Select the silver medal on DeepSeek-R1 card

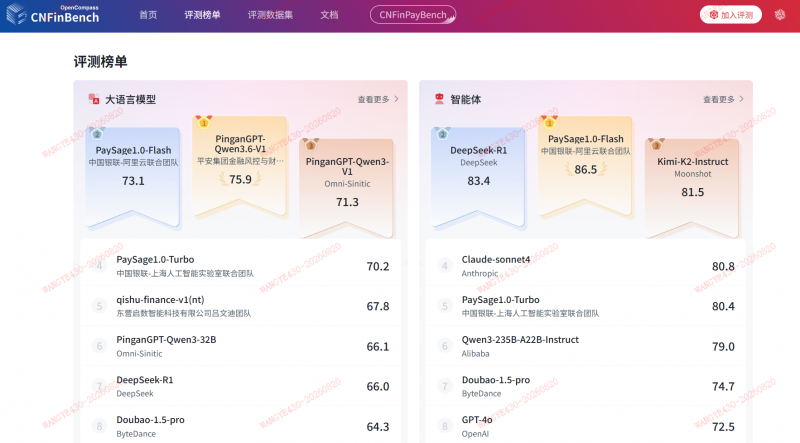pyautogui.click(x=442, y=134)
